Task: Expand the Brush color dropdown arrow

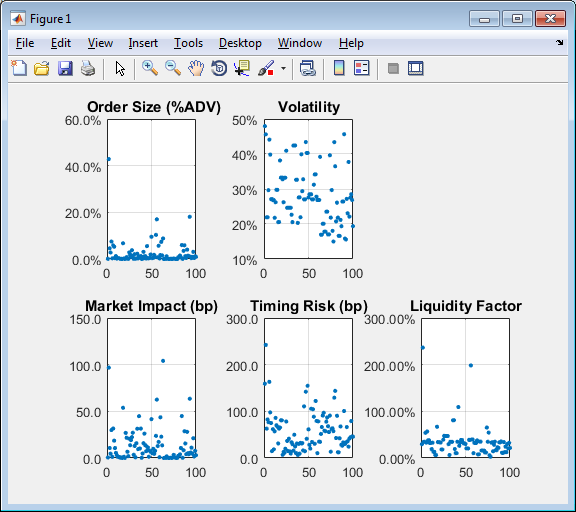Action: [x=283, y=68]
